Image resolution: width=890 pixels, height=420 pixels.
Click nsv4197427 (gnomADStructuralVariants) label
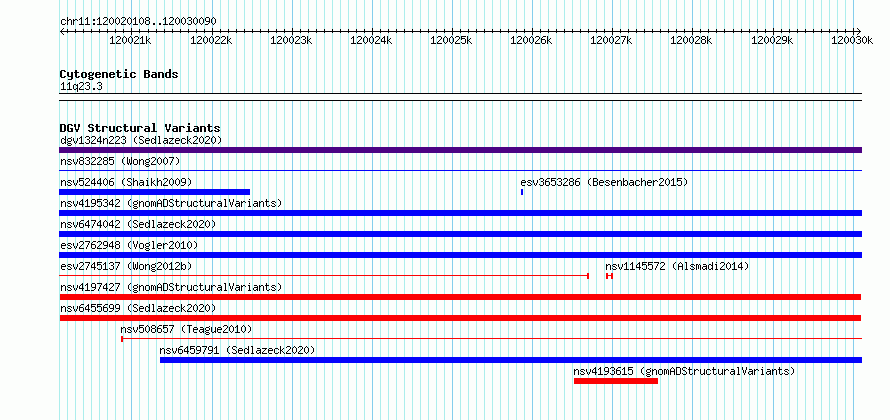tap(171, 287)
